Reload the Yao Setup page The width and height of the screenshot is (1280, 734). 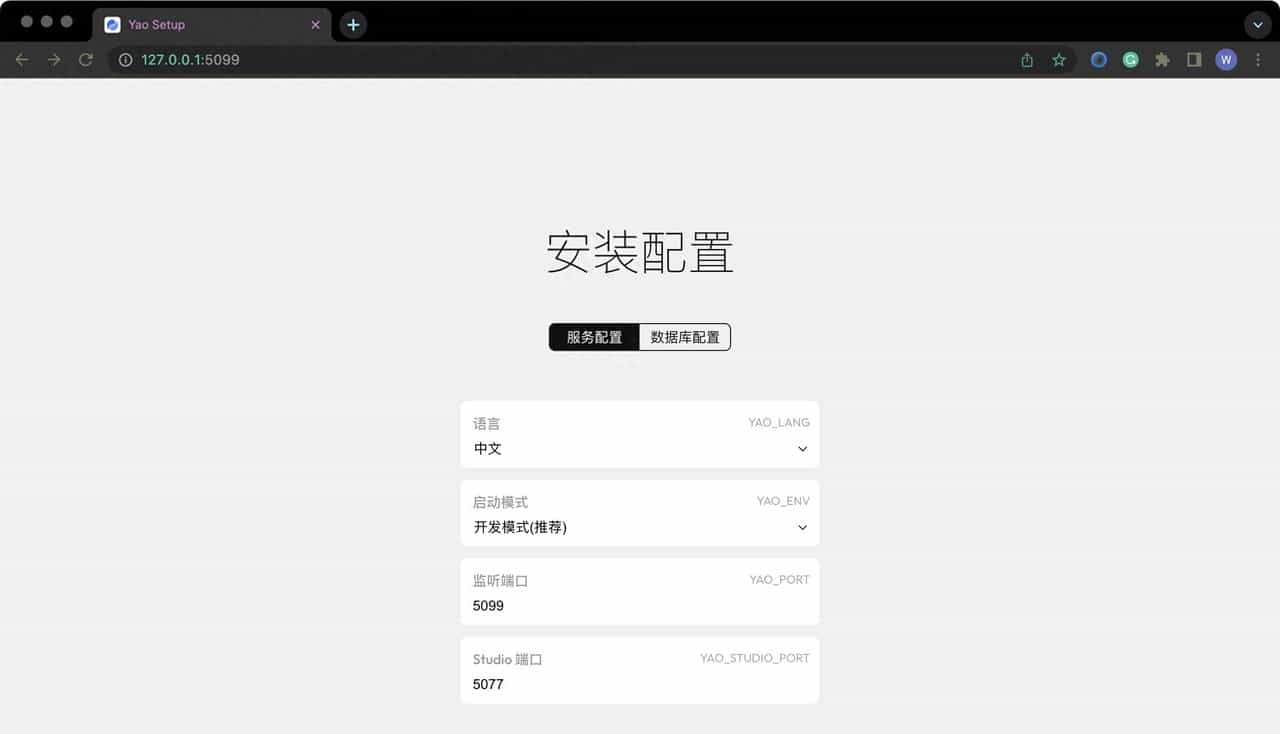click(x=86, y=60)
